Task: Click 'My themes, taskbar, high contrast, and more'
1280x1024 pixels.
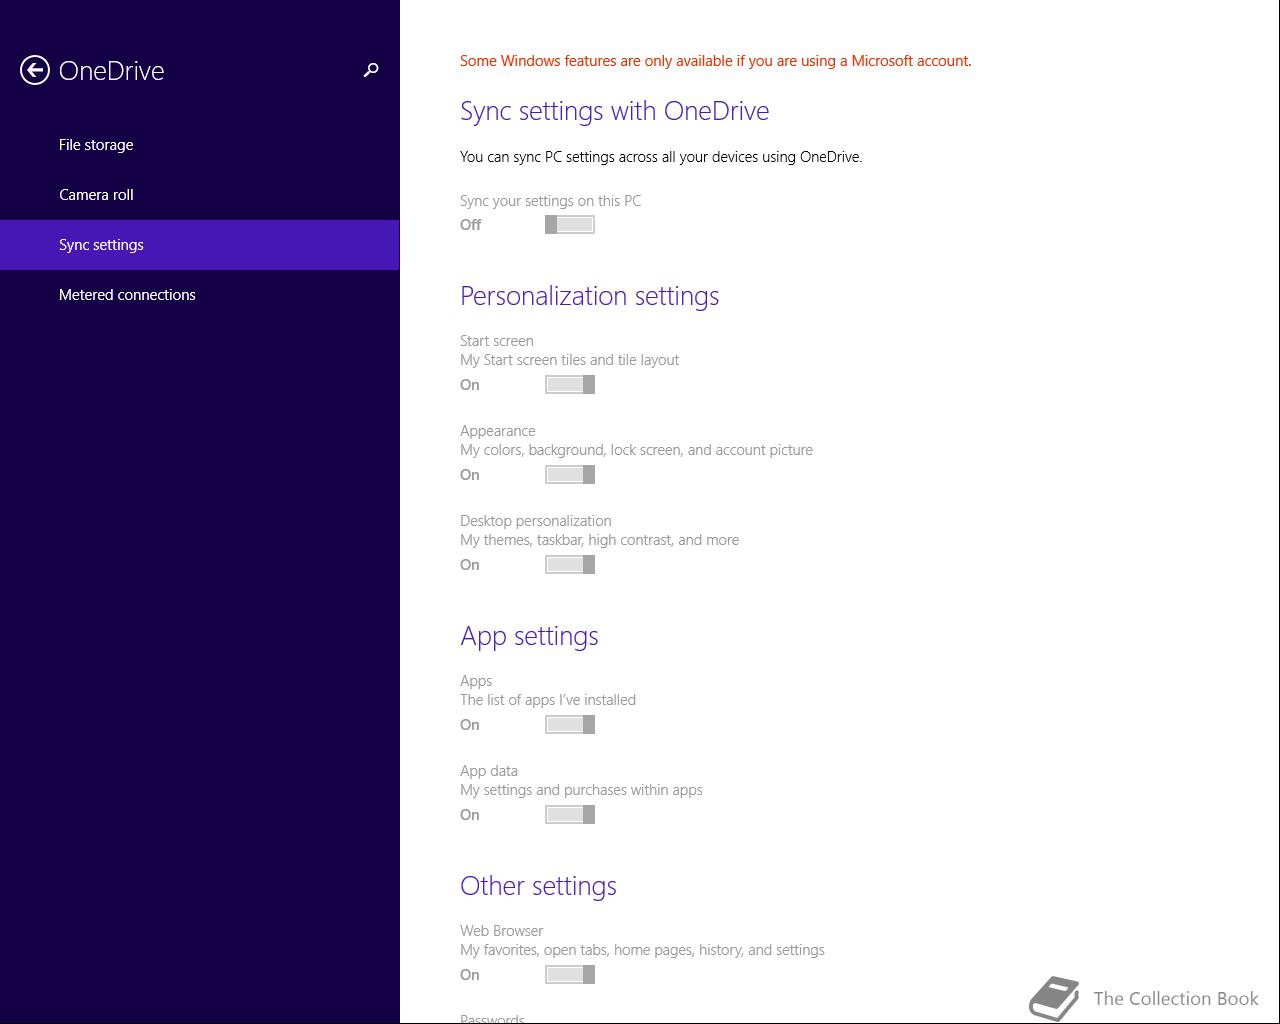Action: point(599,540)
